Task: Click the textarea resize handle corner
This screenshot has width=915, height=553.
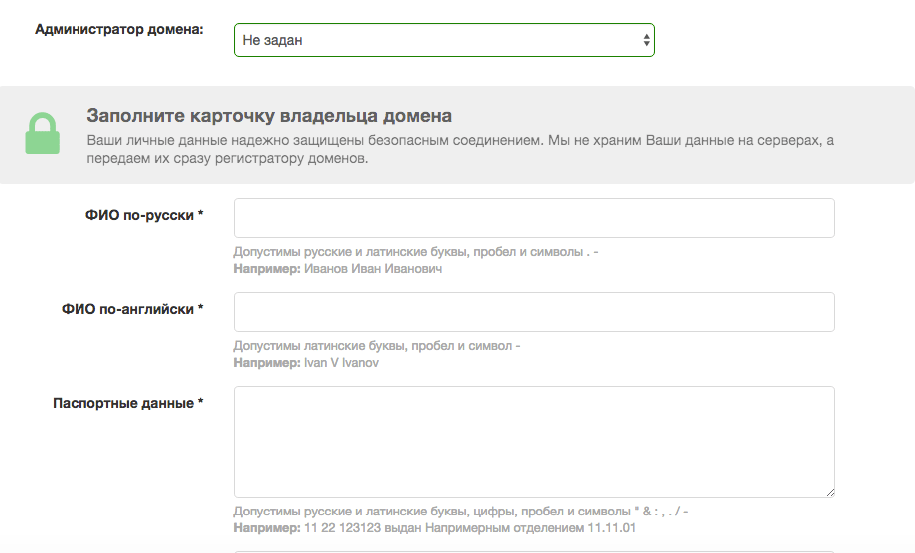Action: 830,493
